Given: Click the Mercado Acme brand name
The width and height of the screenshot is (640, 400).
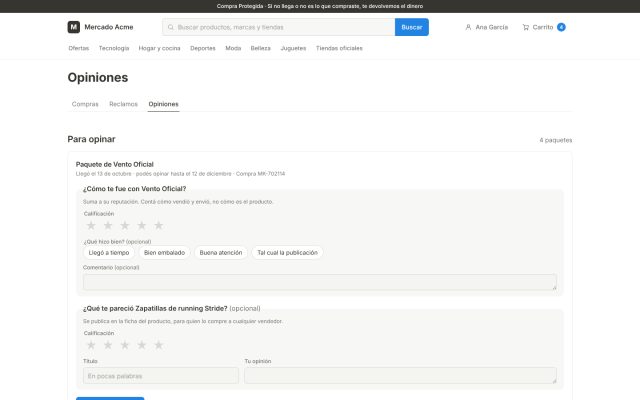Looking at the screenshot, I should click(109, 27).
